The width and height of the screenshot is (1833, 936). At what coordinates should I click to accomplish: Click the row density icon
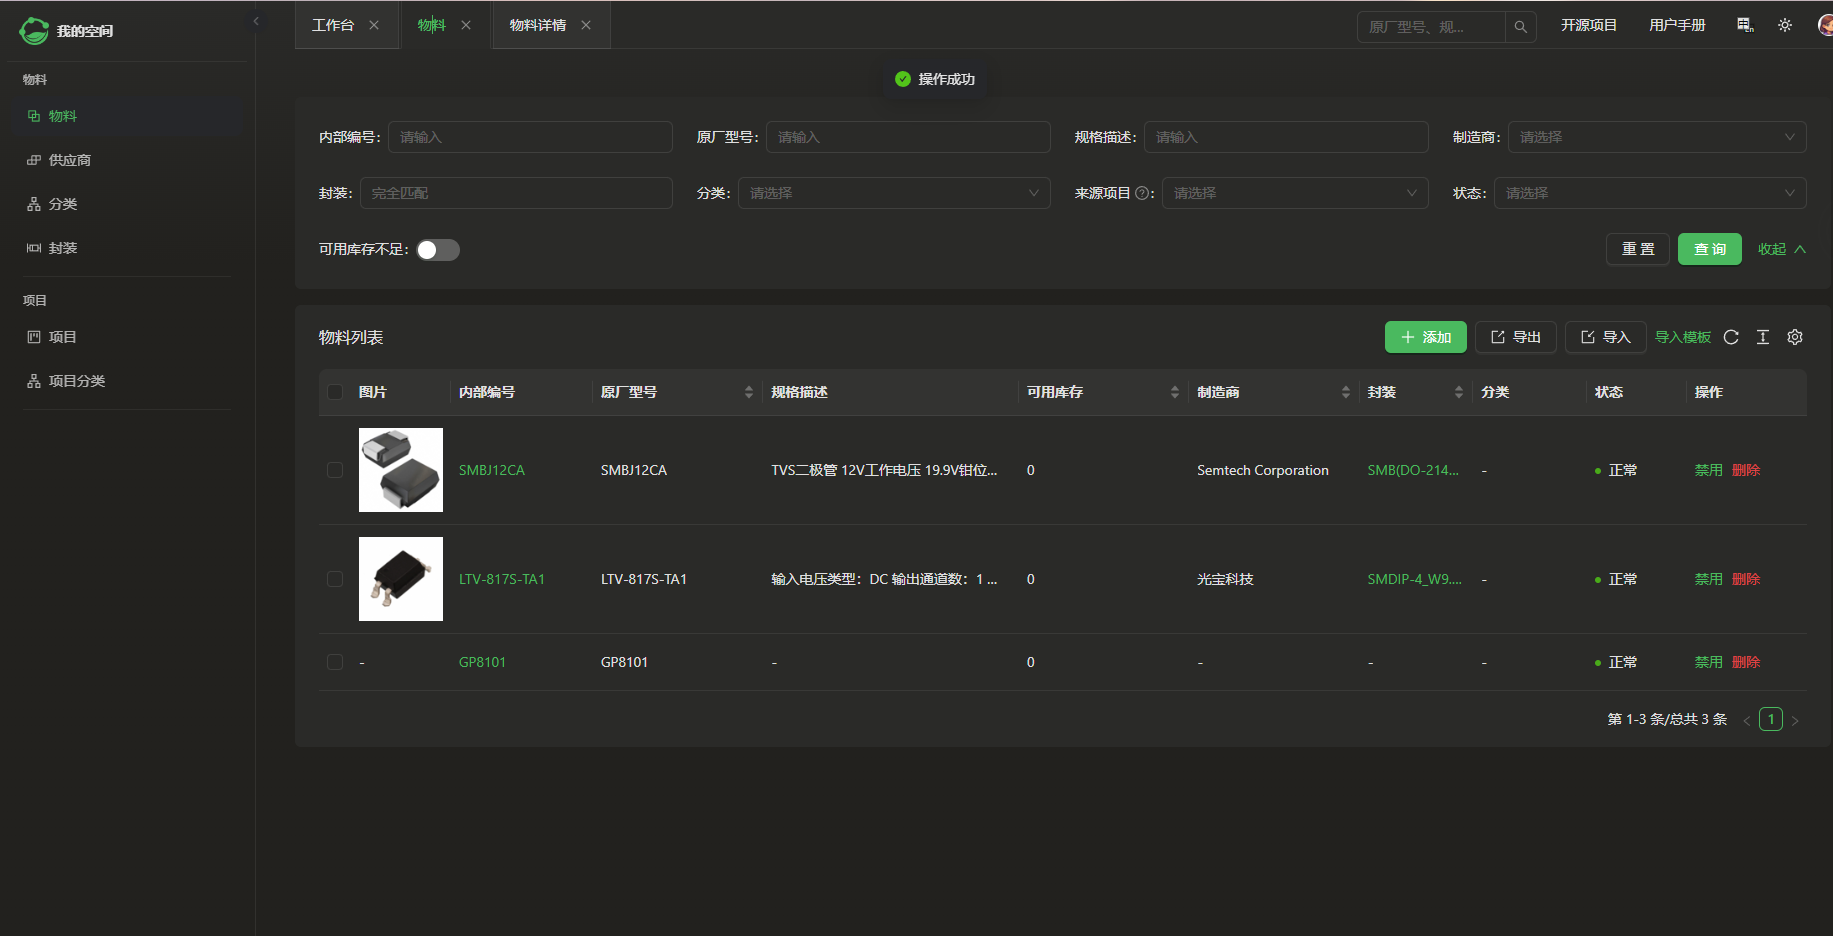(x=1763, y=337)
